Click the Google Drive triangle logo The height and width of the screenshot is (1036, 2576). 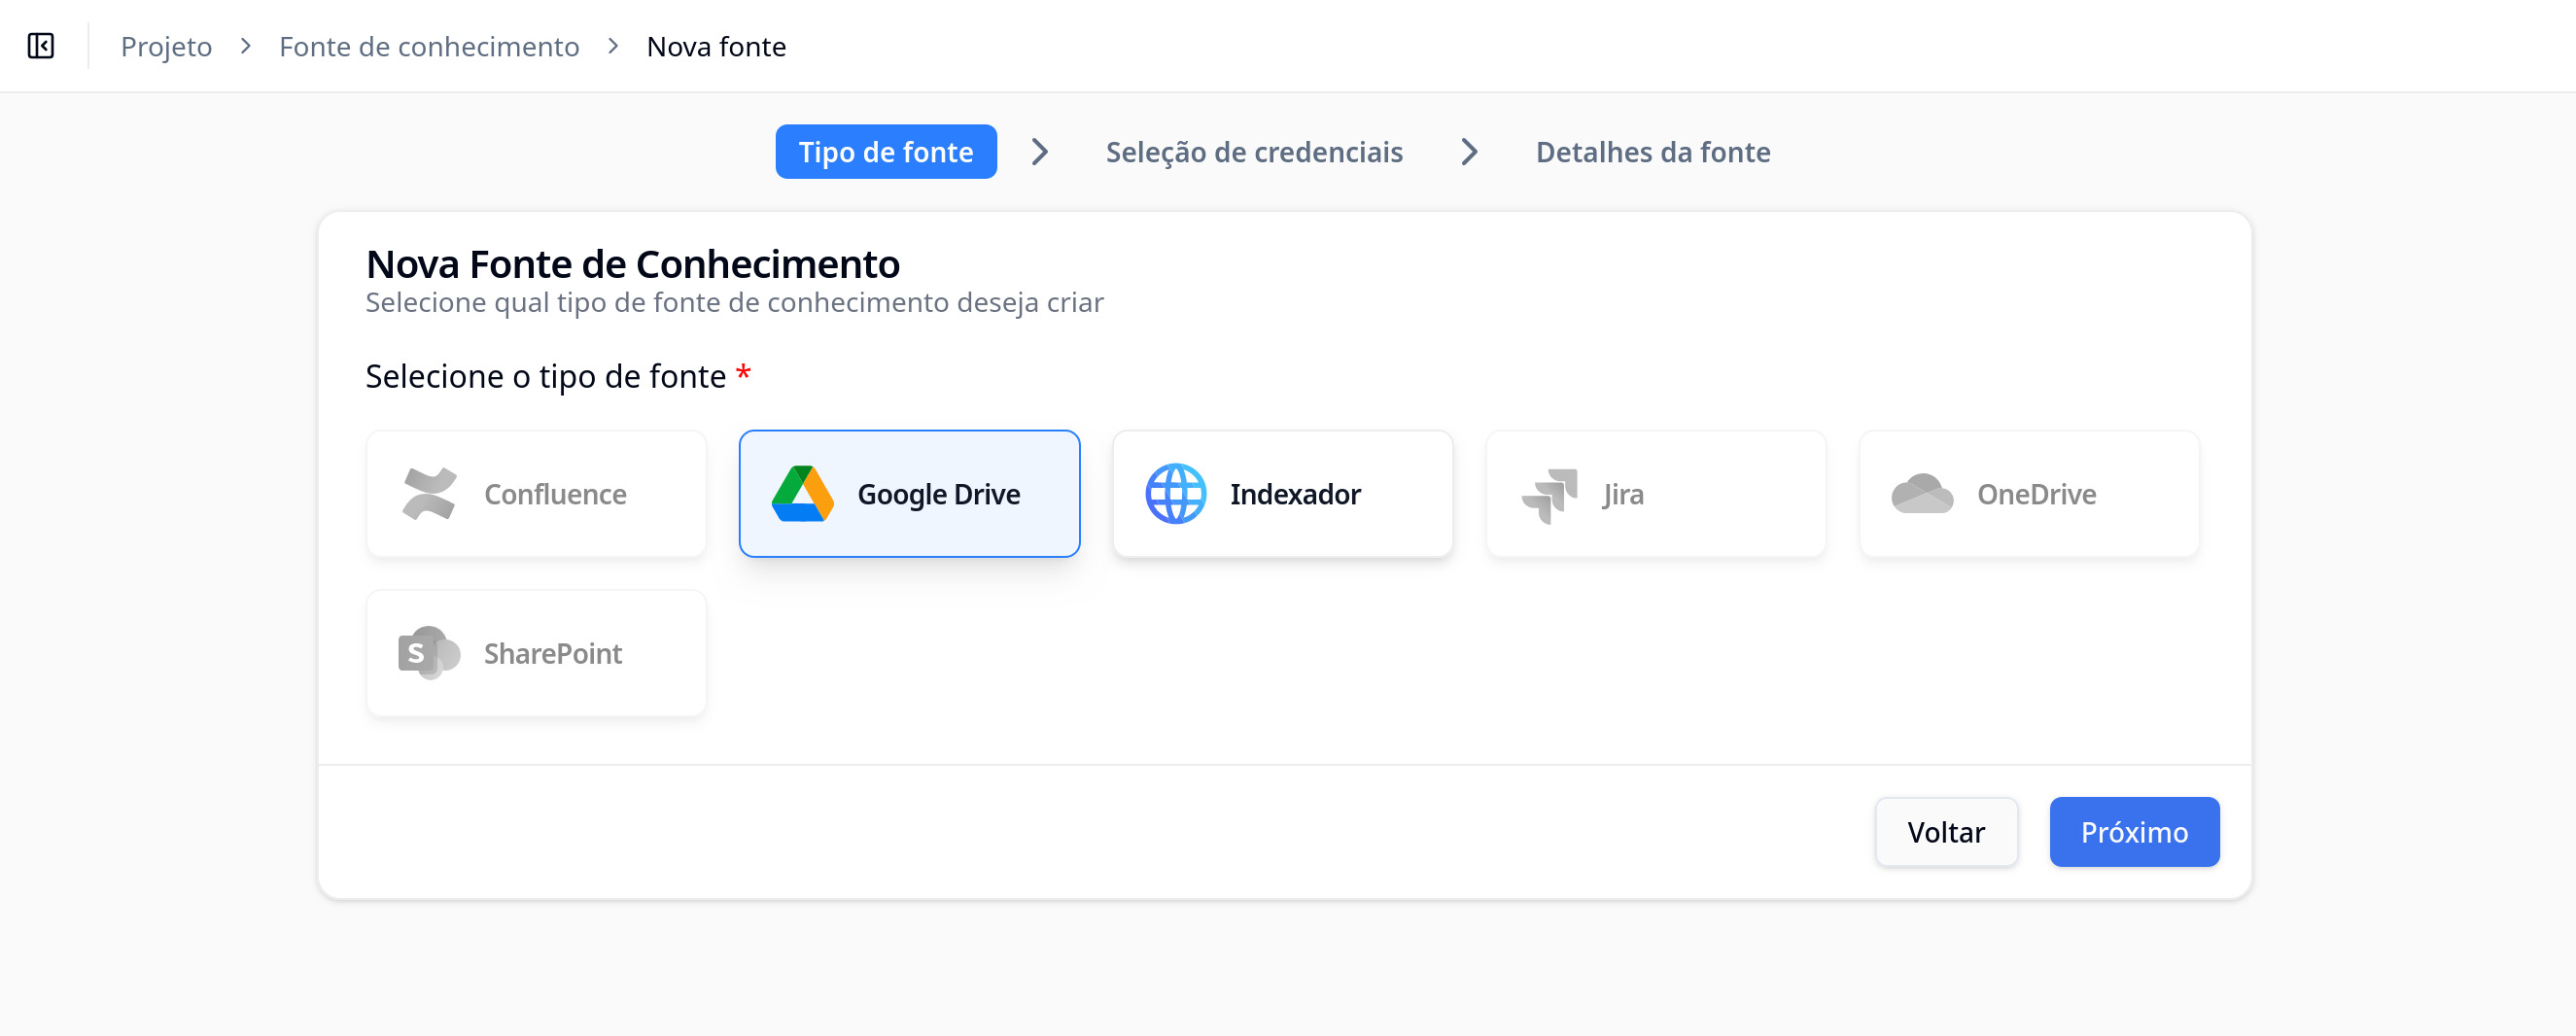click(x=802, y=494)
